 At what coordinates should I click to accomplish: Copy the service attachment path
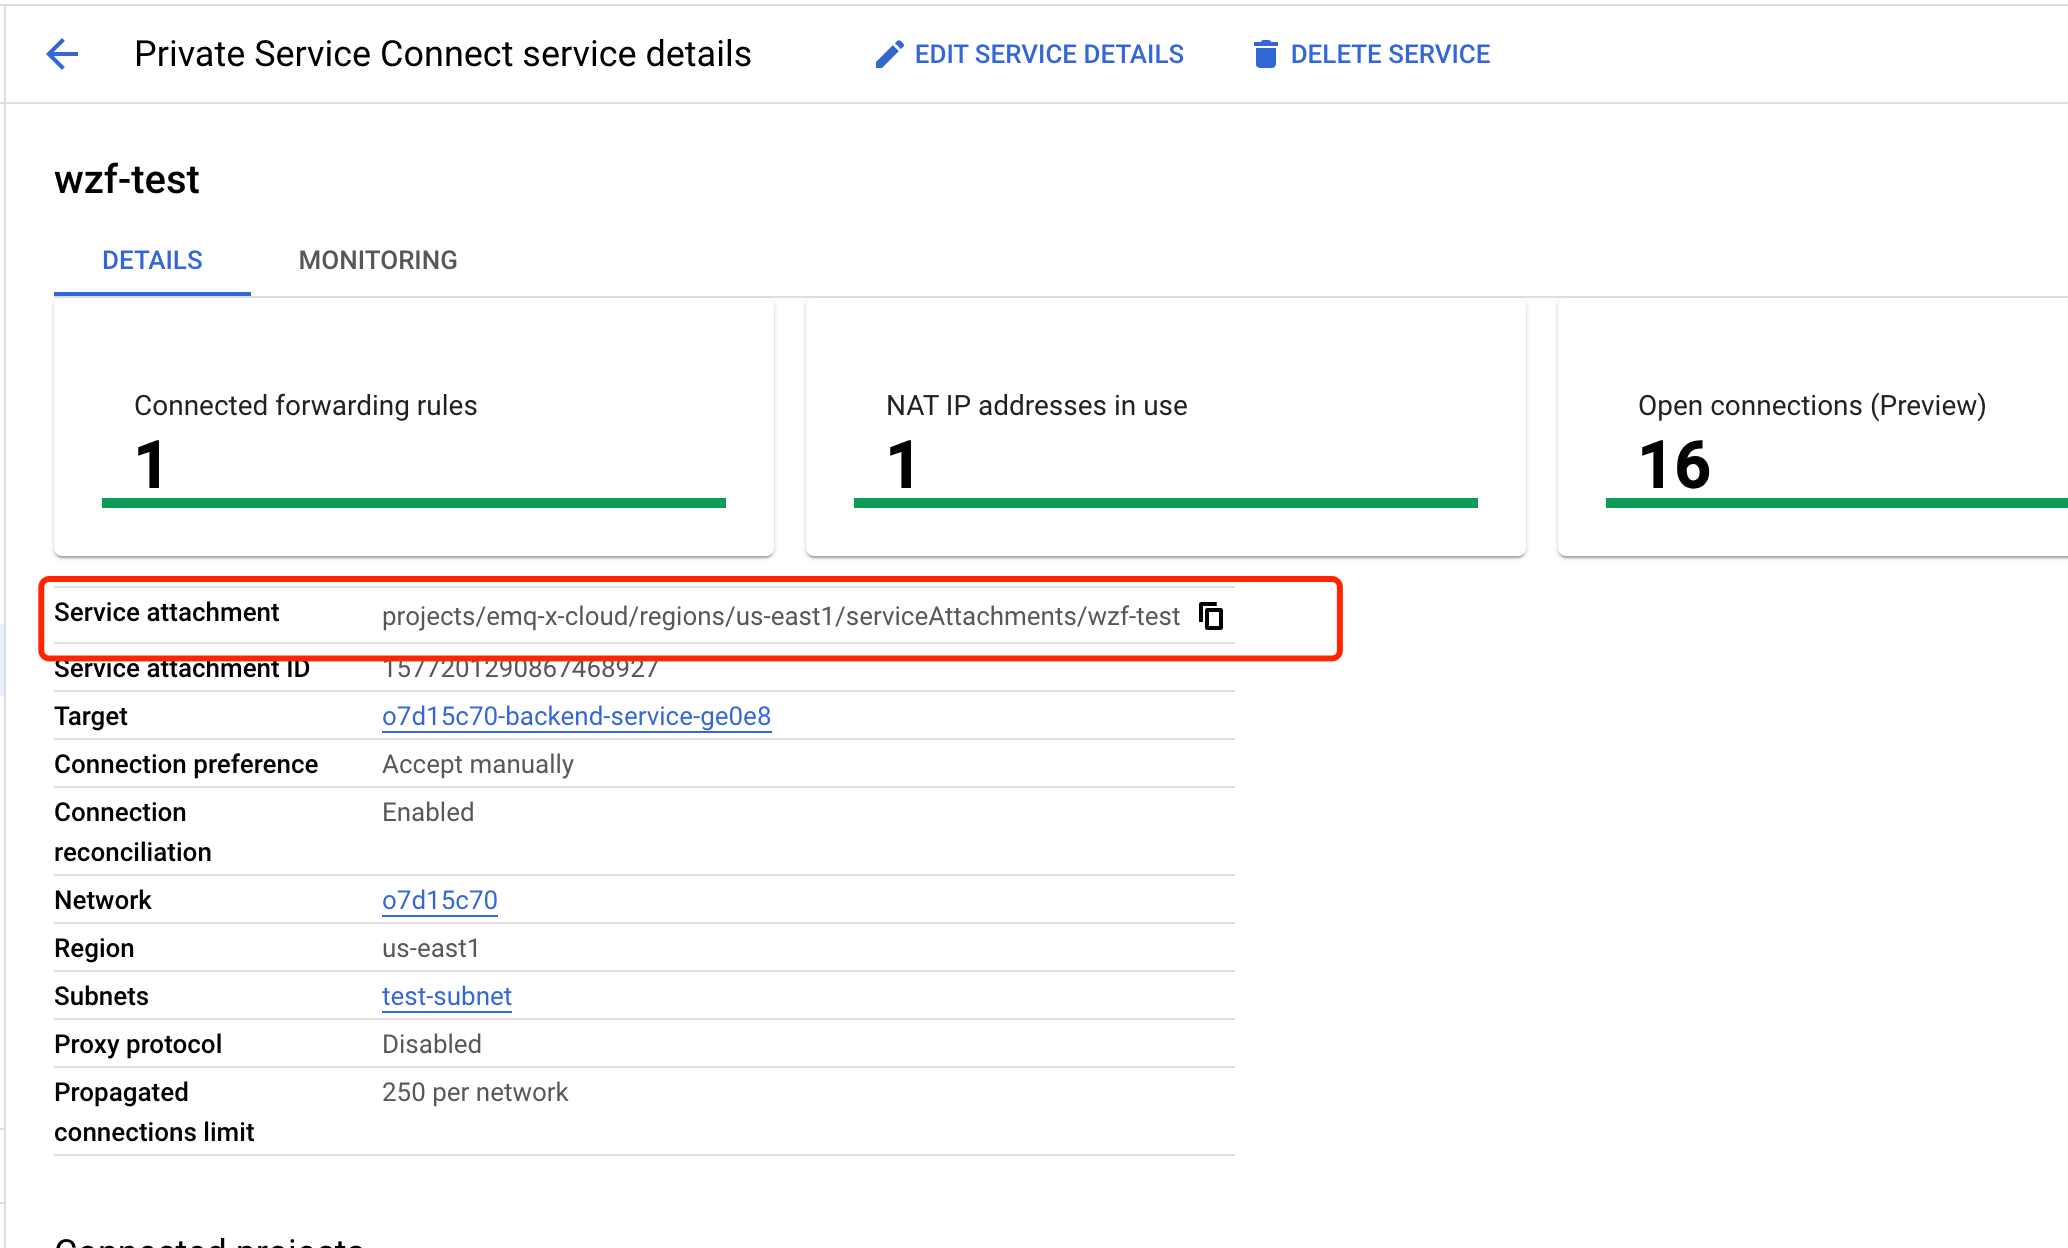click(x=1211, y=616)
